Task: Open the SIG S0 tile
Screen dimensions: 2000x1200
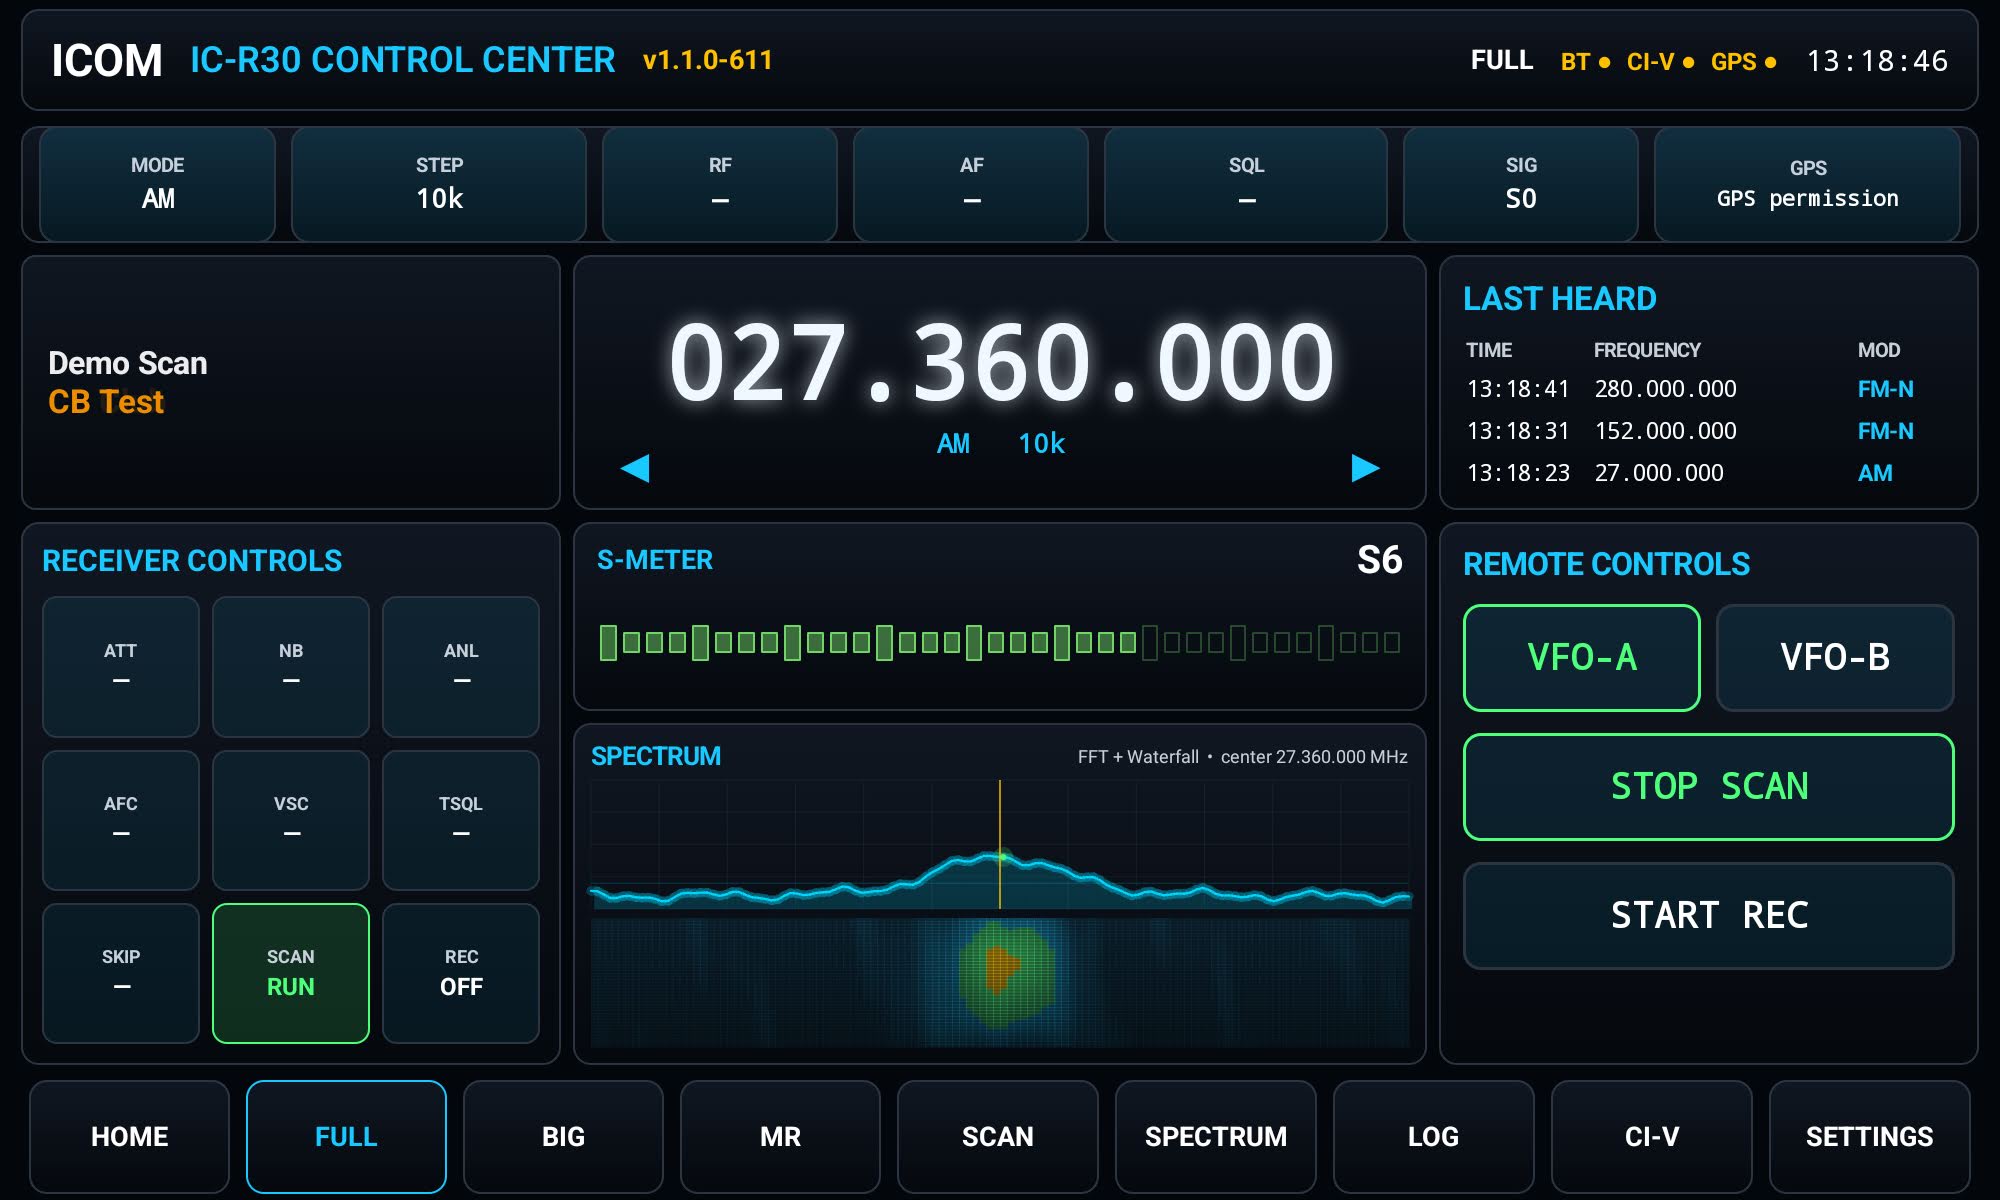Action: (x=1521, y=184)
